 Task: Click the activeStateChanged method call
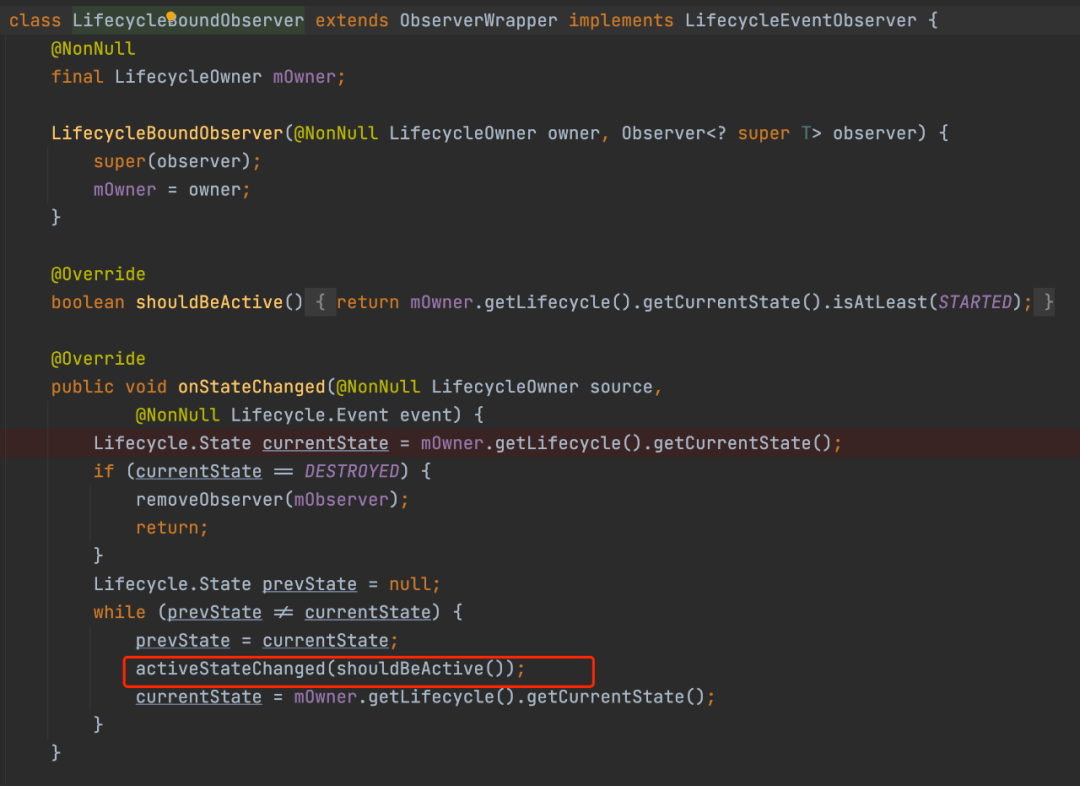pos(230,669)
